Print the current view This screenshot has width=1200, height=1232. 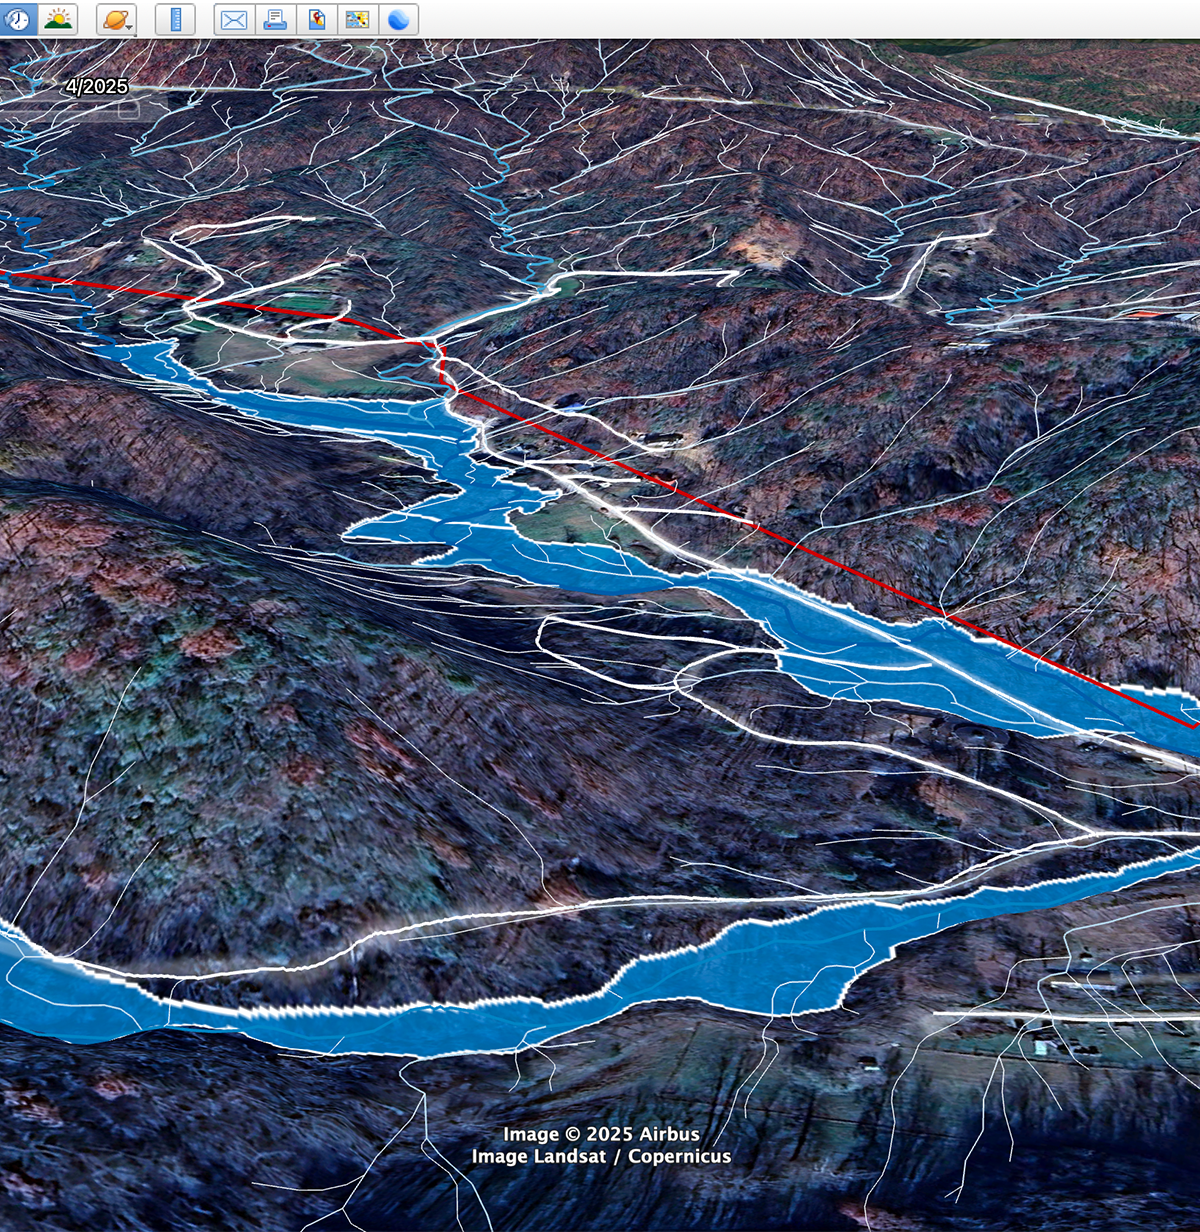tap(275, 19)
